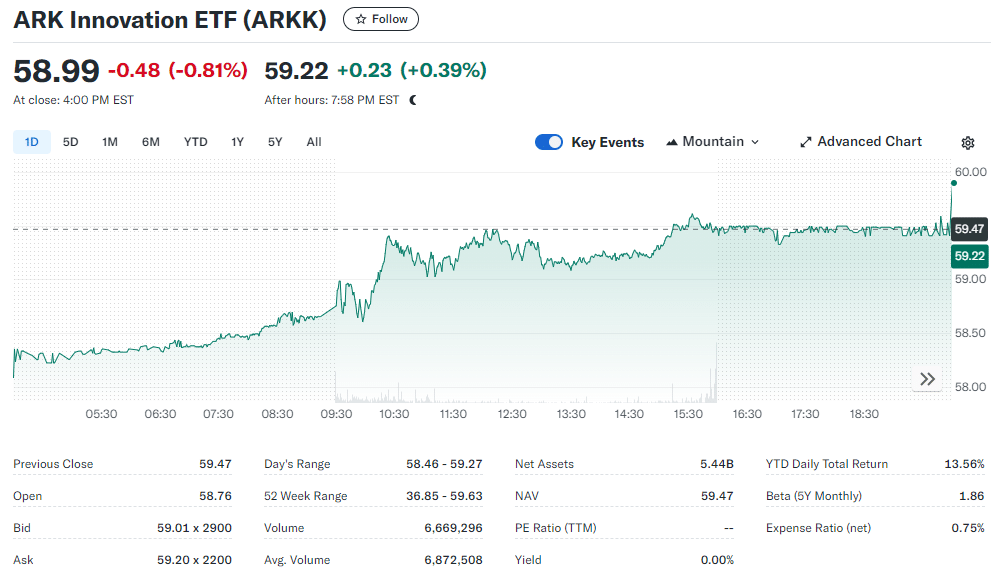Show the All time range
The height and width of the screenshot is (585, 1003).
click(x=314, y=142)
